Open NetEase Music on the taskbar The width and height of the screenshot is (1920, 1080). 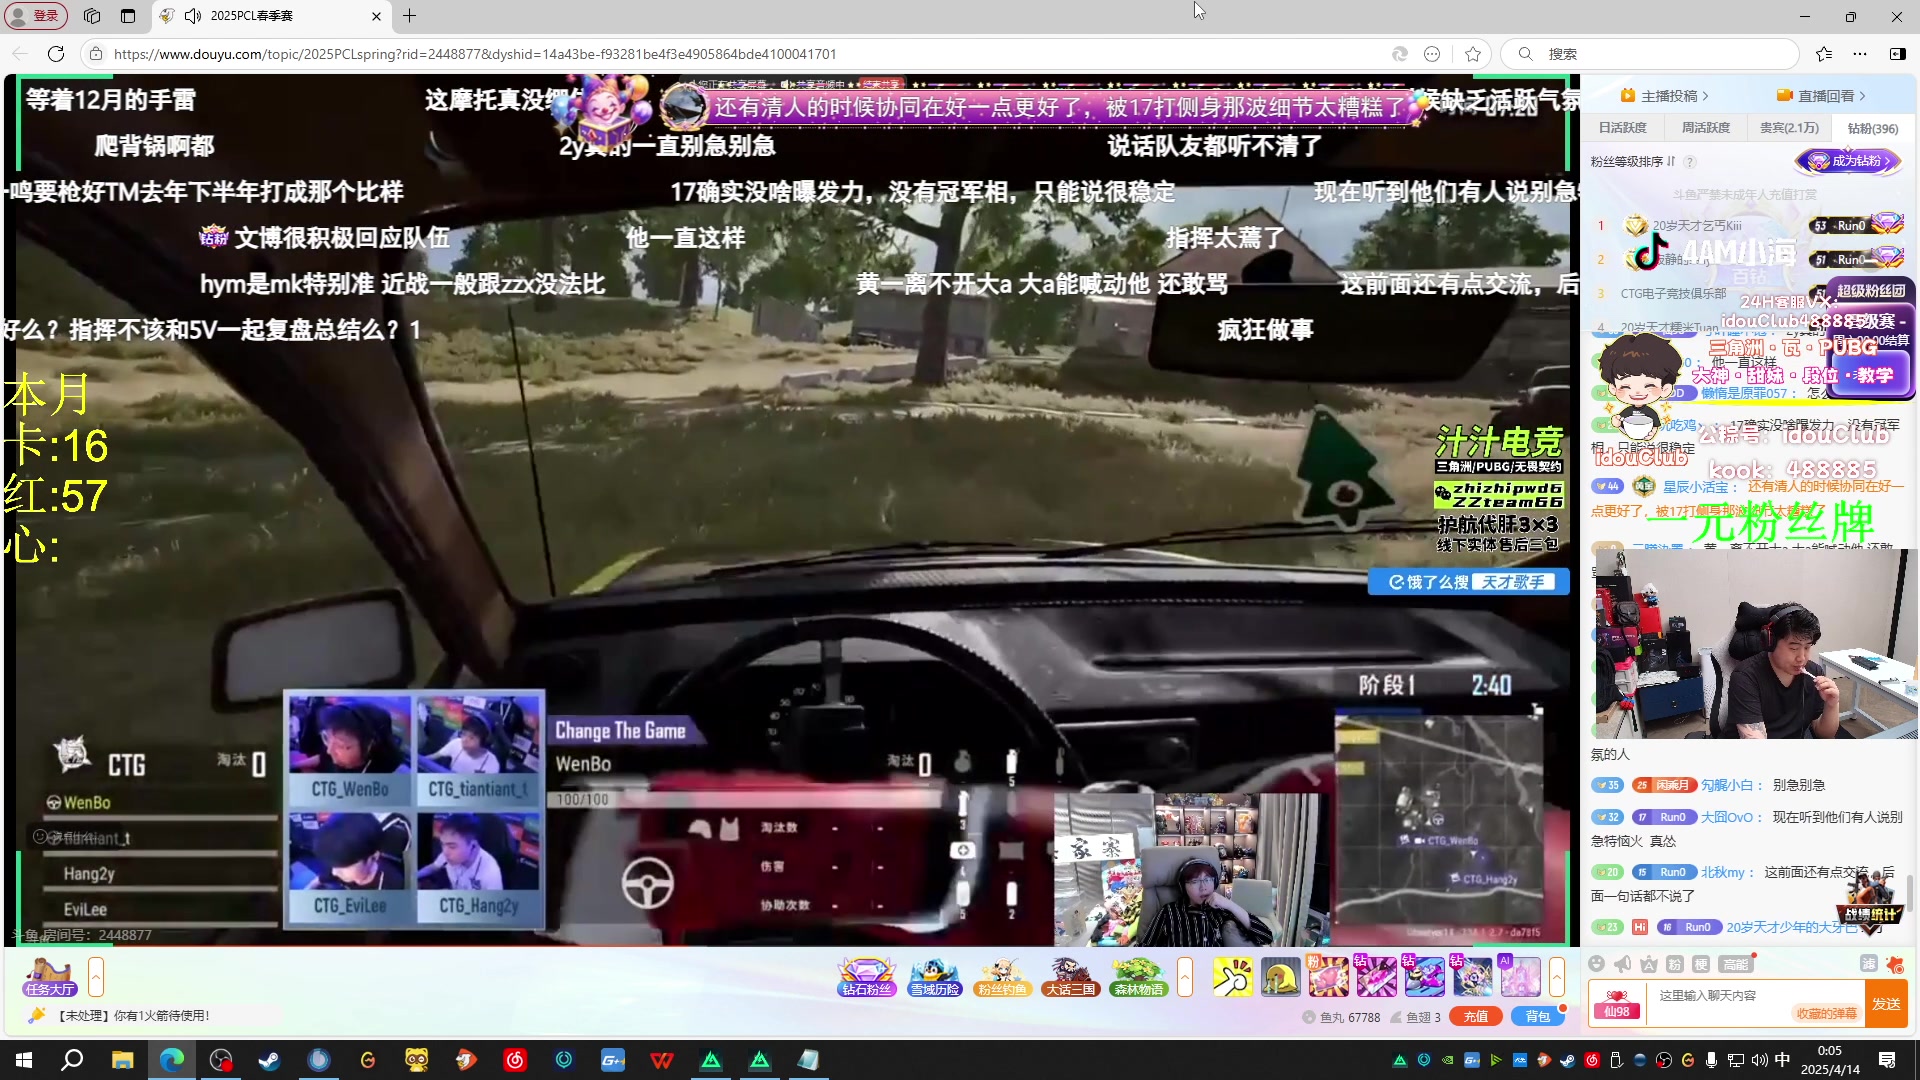coord(515,1060)
